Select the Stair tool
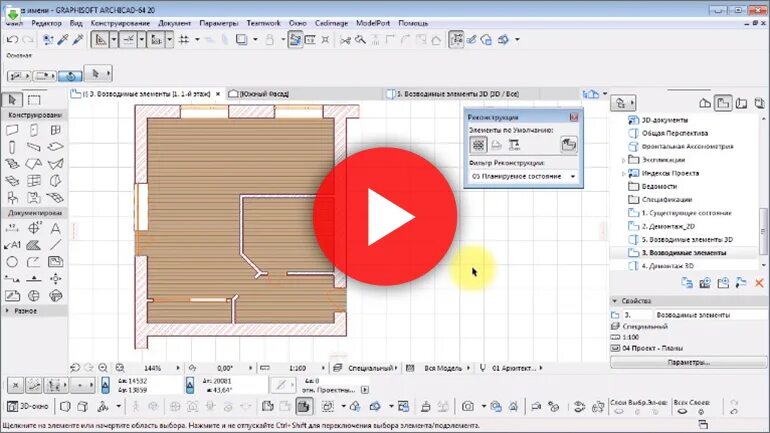The width and height of the screenshot is (770, 433). point(12,163)
